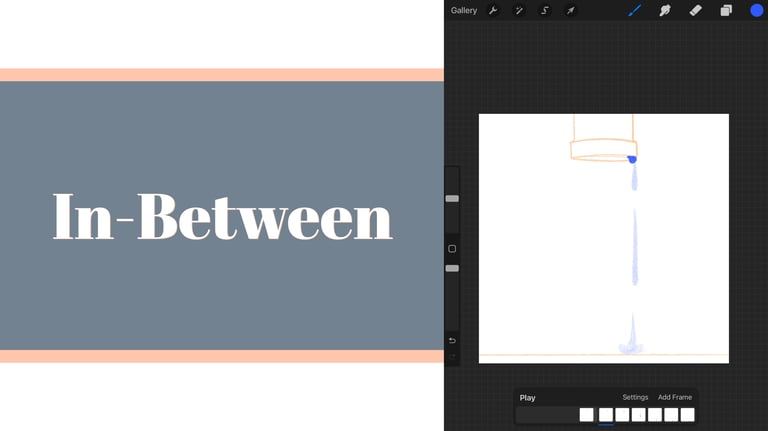
Task: Select the last frame in timeline
Action: 687,415
